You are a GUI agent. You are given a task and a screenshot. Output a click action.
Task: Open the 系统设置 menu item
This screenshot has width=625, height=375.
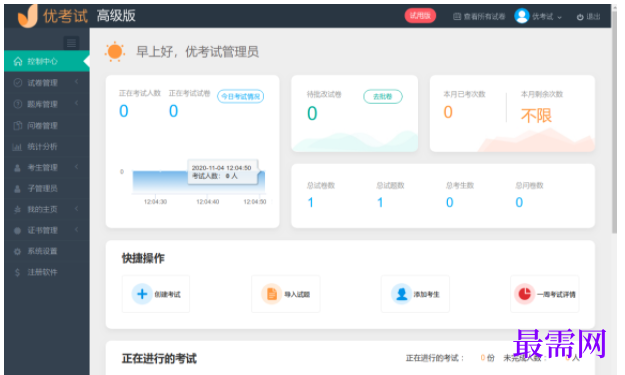(47, 251)
